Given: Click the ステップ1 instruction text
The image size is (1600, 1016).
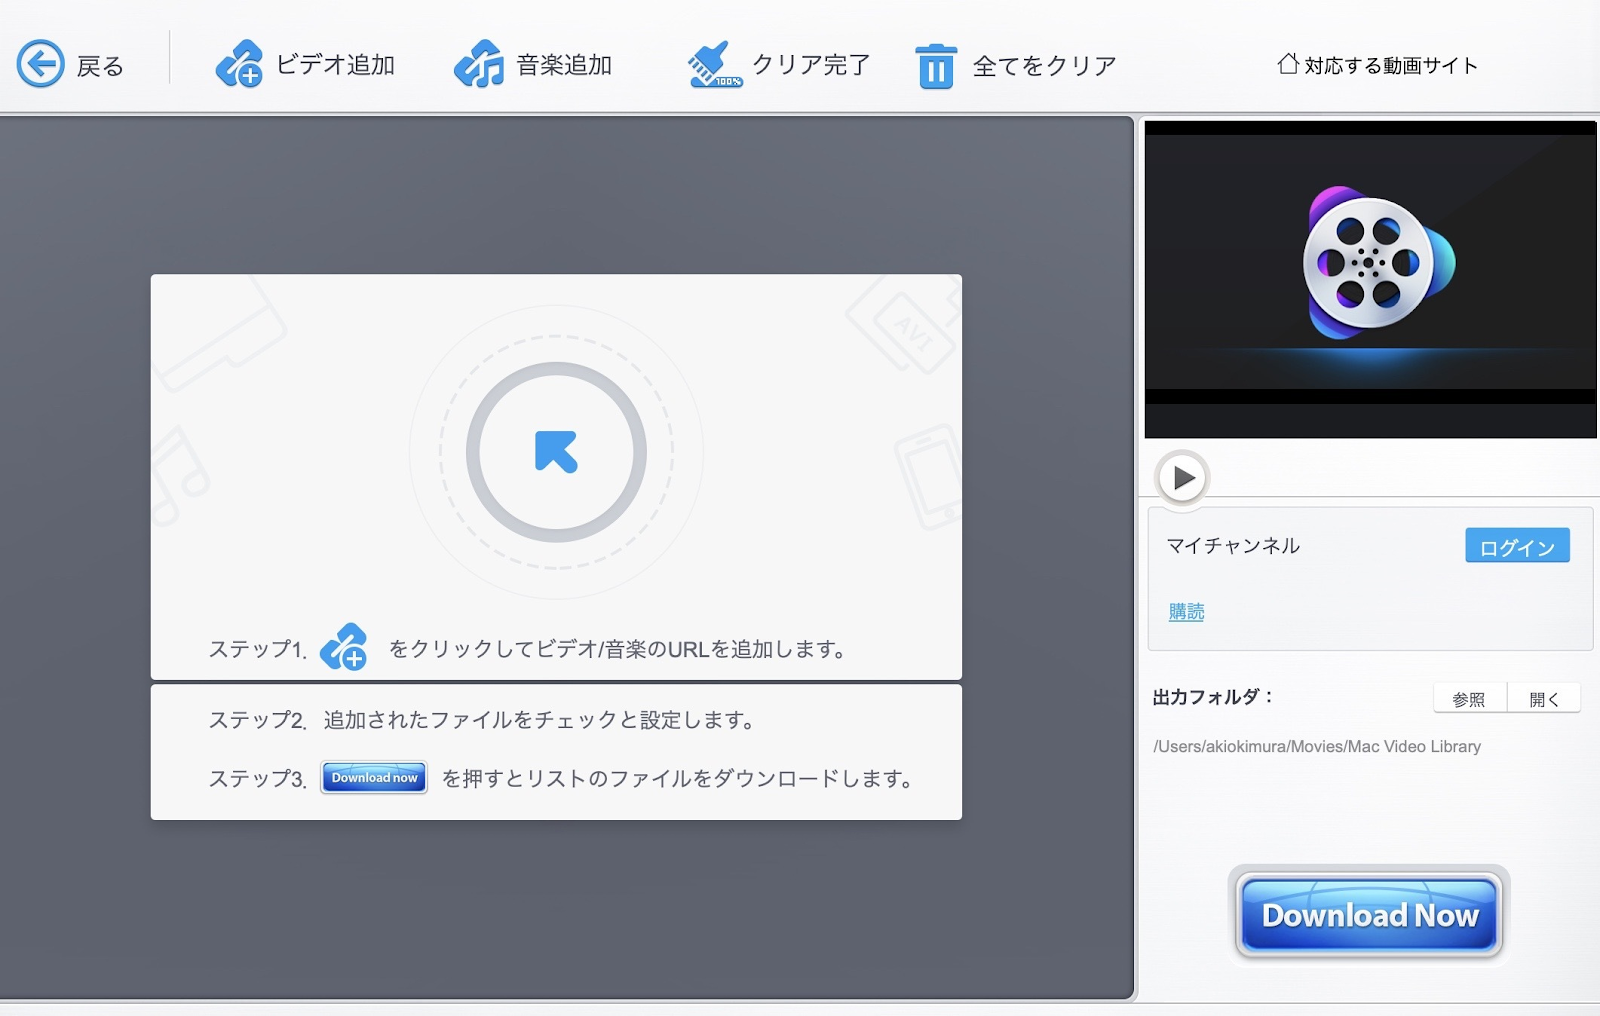Looking at the screenshot, I should 618,649.
